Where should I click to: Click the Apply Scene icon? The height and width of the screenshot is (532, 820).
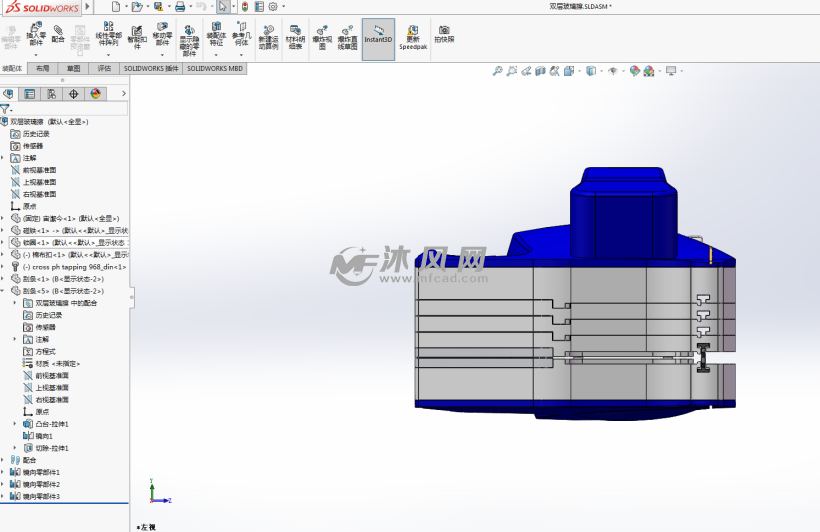point(648,71)
